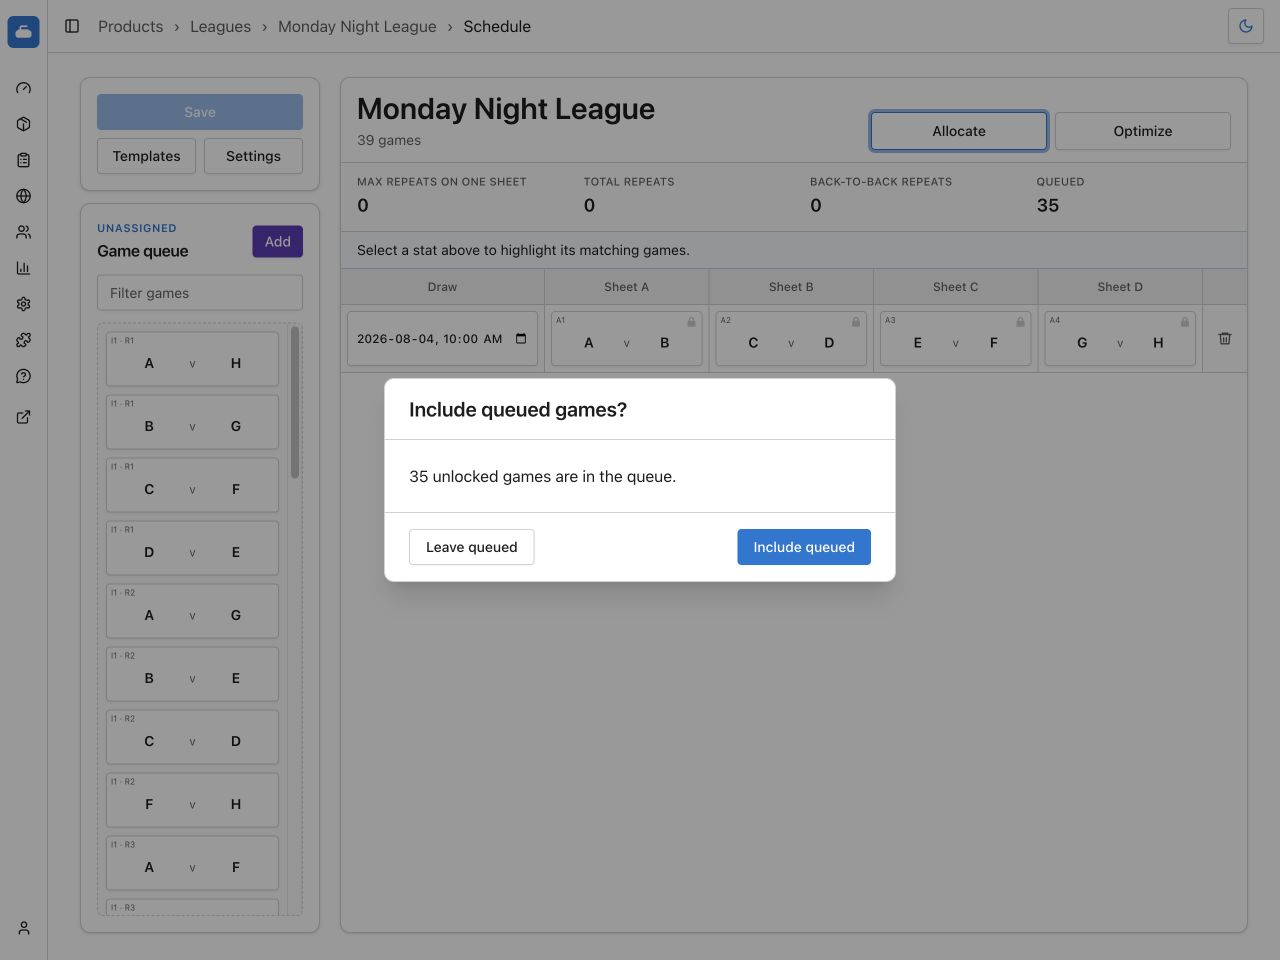Choose Leave queued in dialog
Image resolution: width=1280 pixels, height=960 pixels.
point(471,547)
